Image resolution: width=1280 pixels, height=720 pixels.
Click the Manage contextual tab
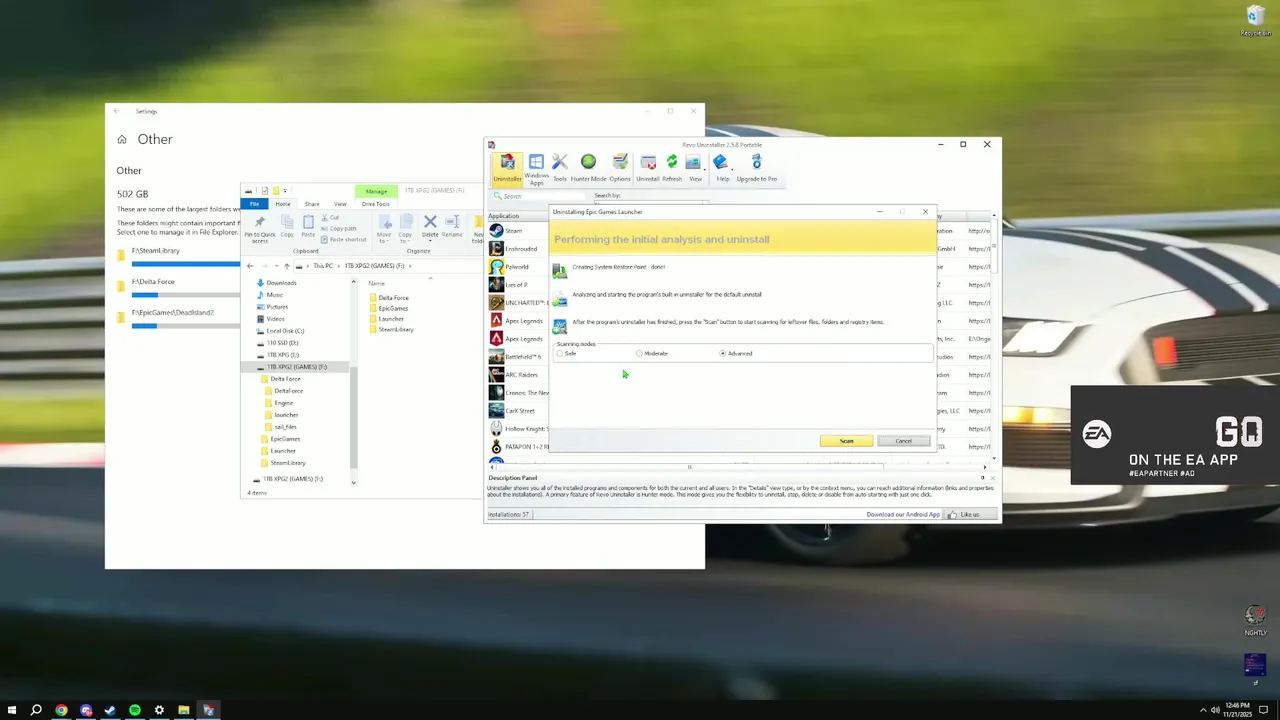(376, 191)
